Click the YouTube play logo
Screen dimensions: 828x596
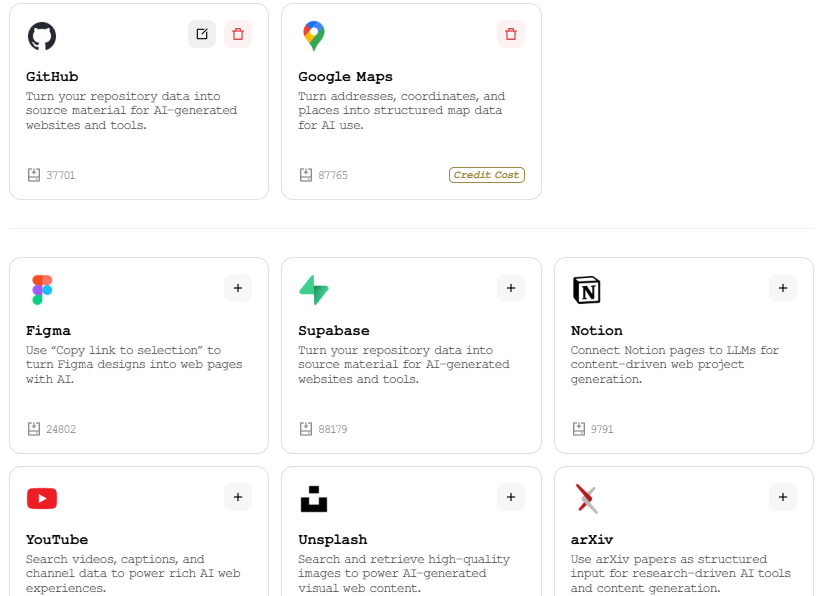pos(42,498)
